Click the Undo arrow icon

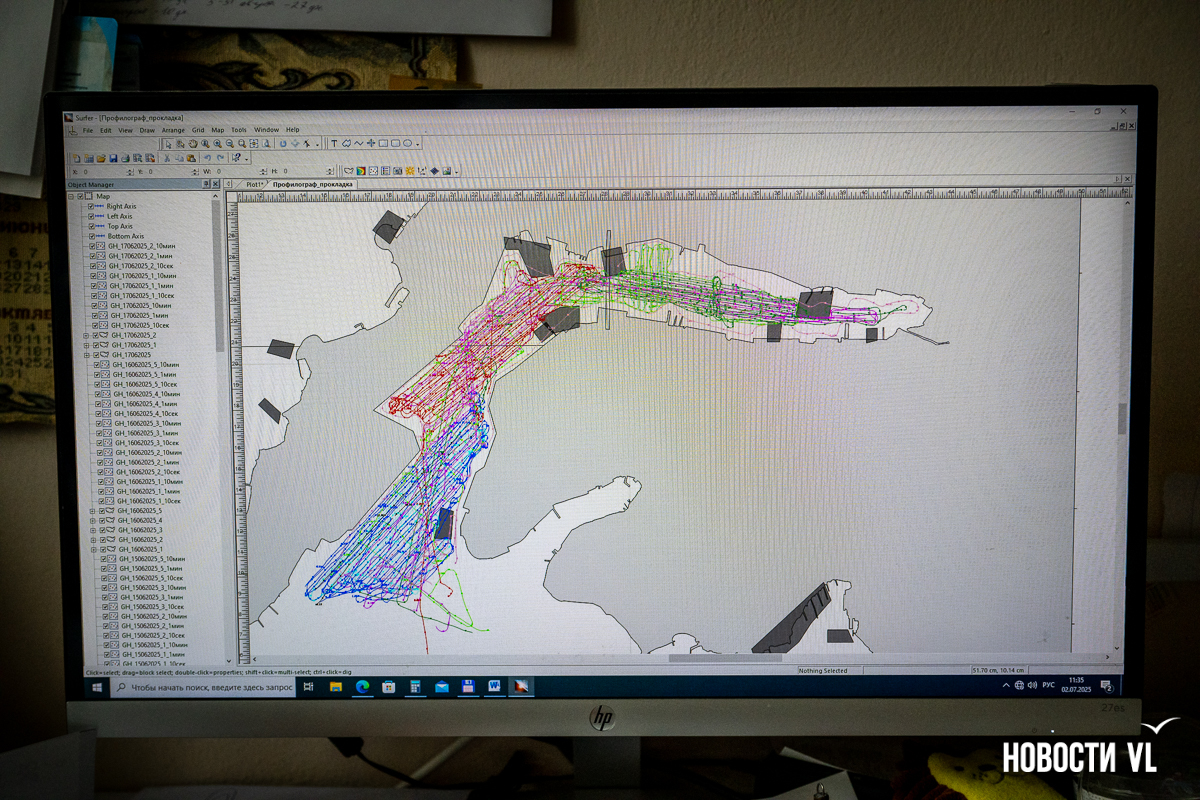tap(207, 158)
